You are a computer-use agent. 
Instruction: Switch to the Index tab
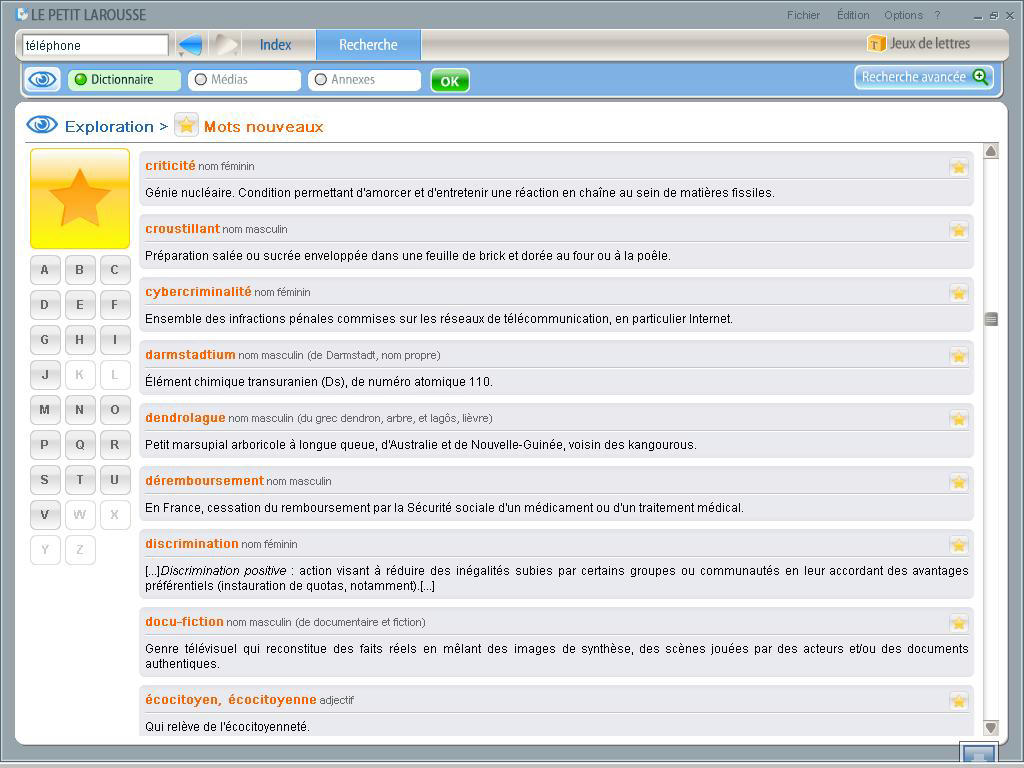(277, 44)
